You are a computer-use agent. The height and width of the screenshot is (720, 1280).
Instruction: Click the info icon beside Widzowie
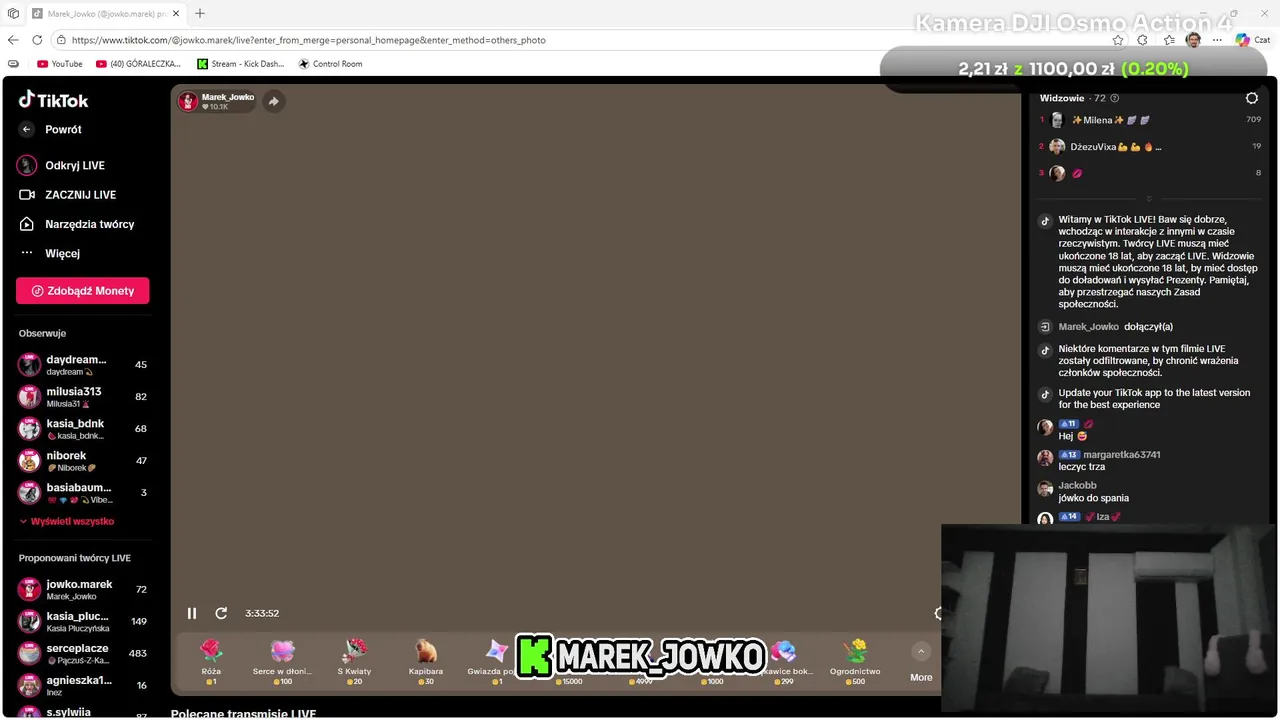point(1115,98)
